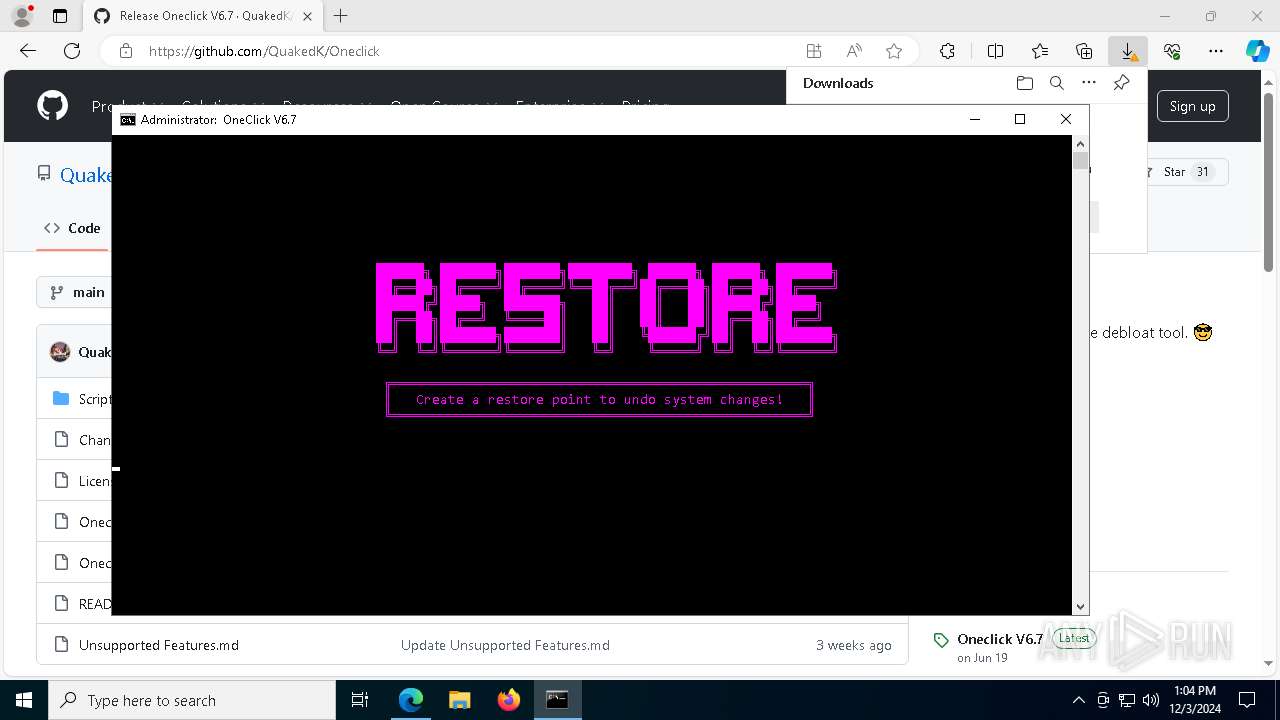Open the notification center icon
The height and width of the screenshot is (720, 1280).
(1247, 700)
